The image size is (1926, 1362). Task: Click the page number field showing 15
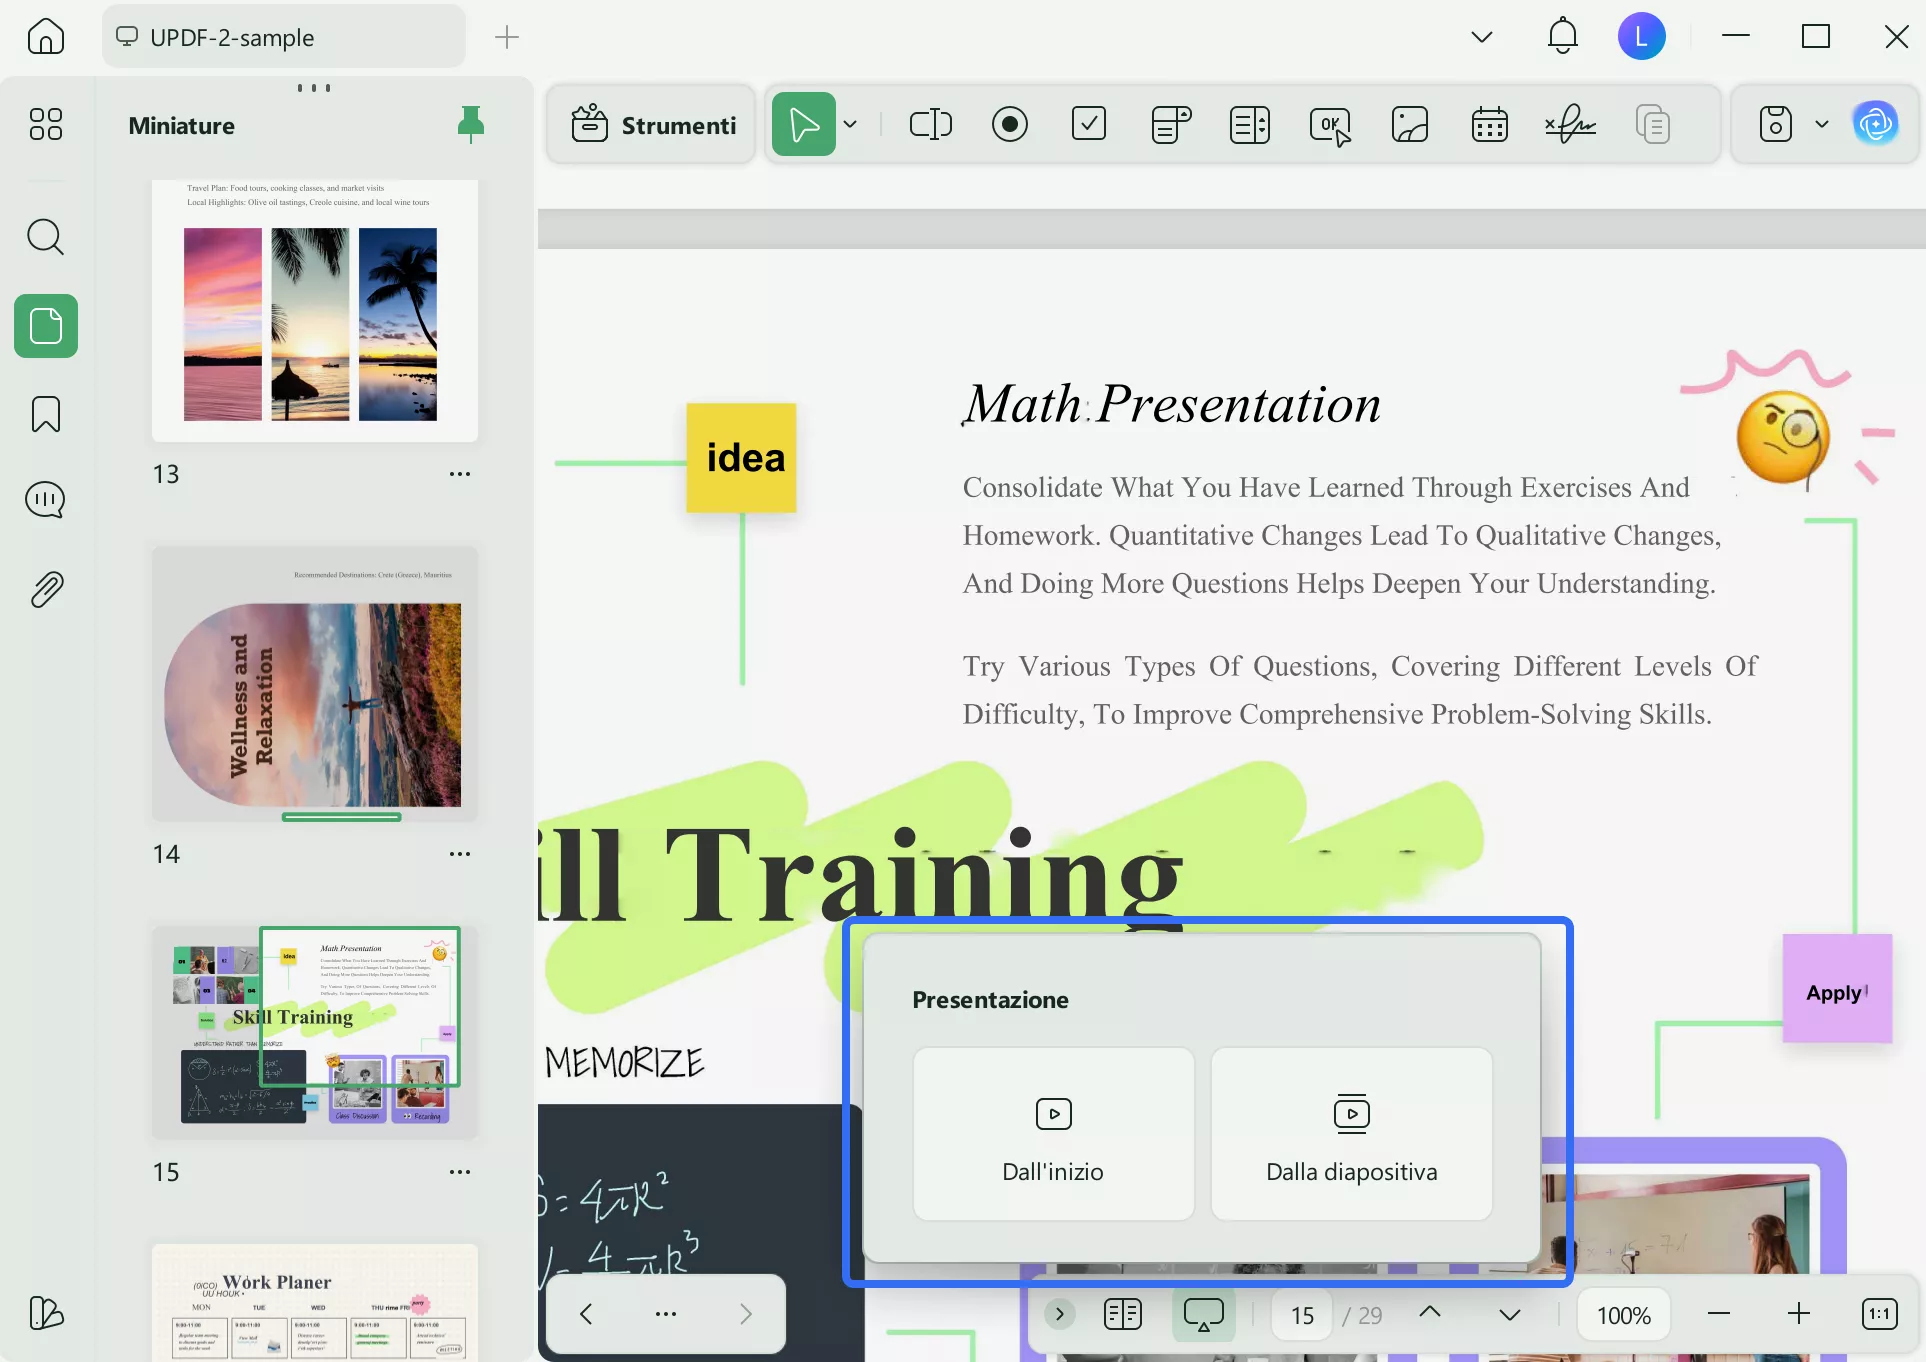click(x=1302, y=1315)
